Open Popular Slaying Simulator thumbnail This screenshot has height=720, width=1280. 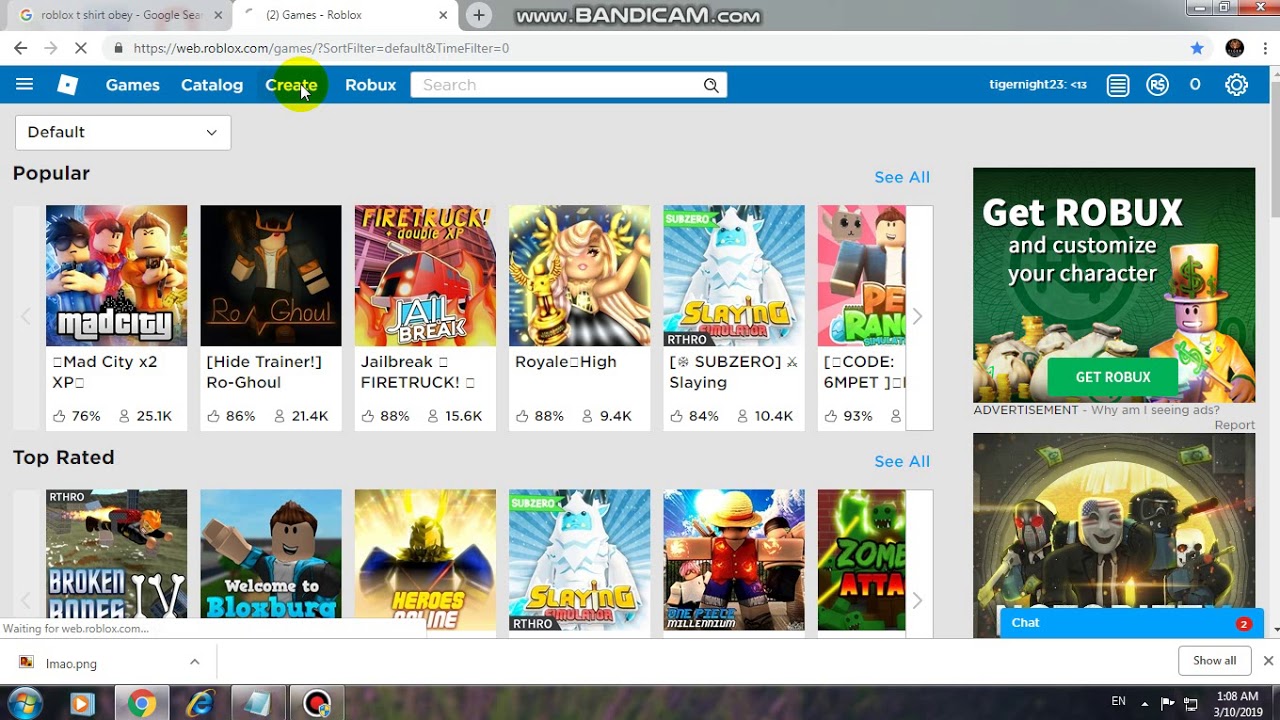click(x=733, y=275)
